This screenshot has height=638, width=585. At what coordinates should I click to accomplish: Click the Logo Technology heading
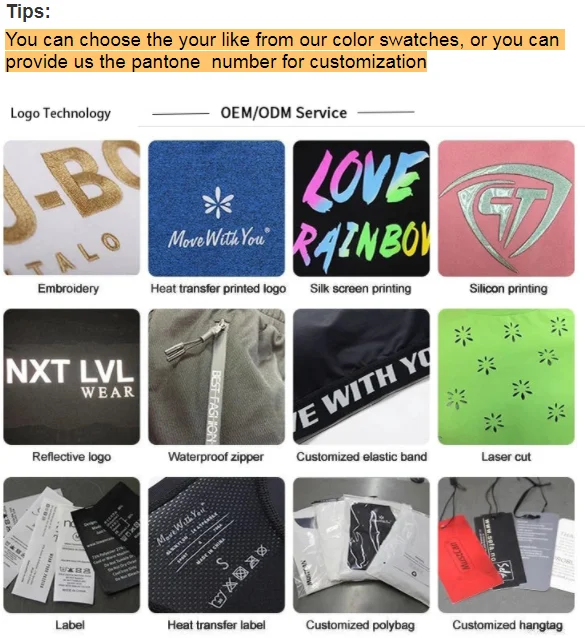click(60, 113)
